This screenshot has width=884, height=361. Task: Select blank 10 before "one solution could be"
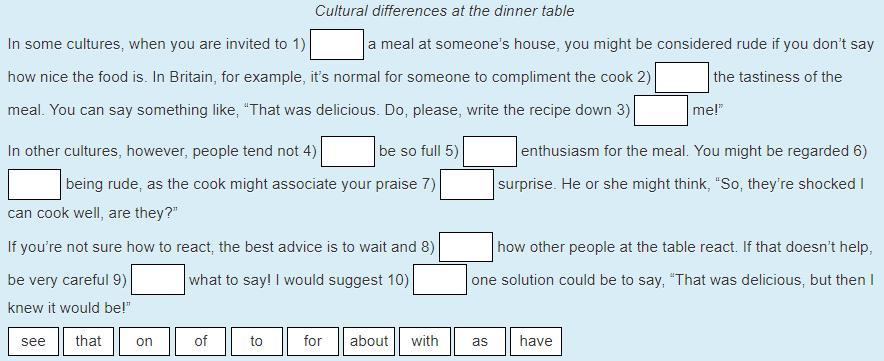tap(440, 280)
